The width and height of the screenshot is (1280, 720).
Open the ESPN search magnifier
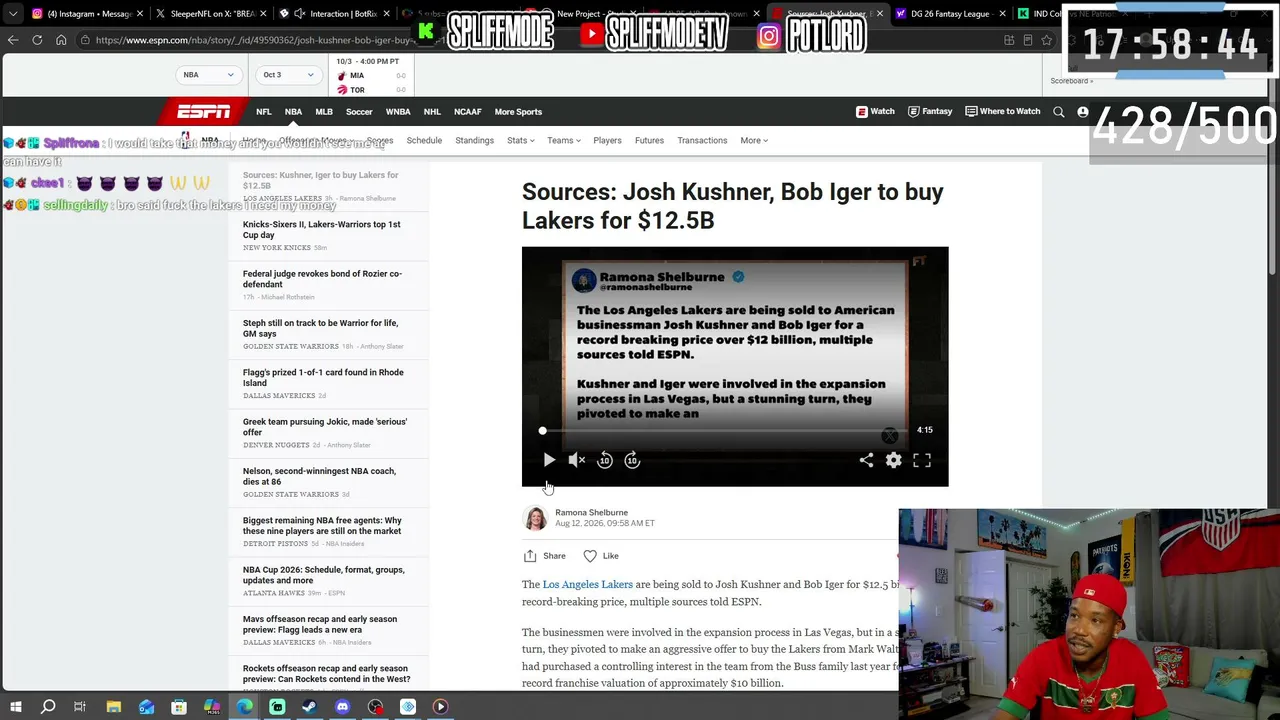tap(1059, 112)
